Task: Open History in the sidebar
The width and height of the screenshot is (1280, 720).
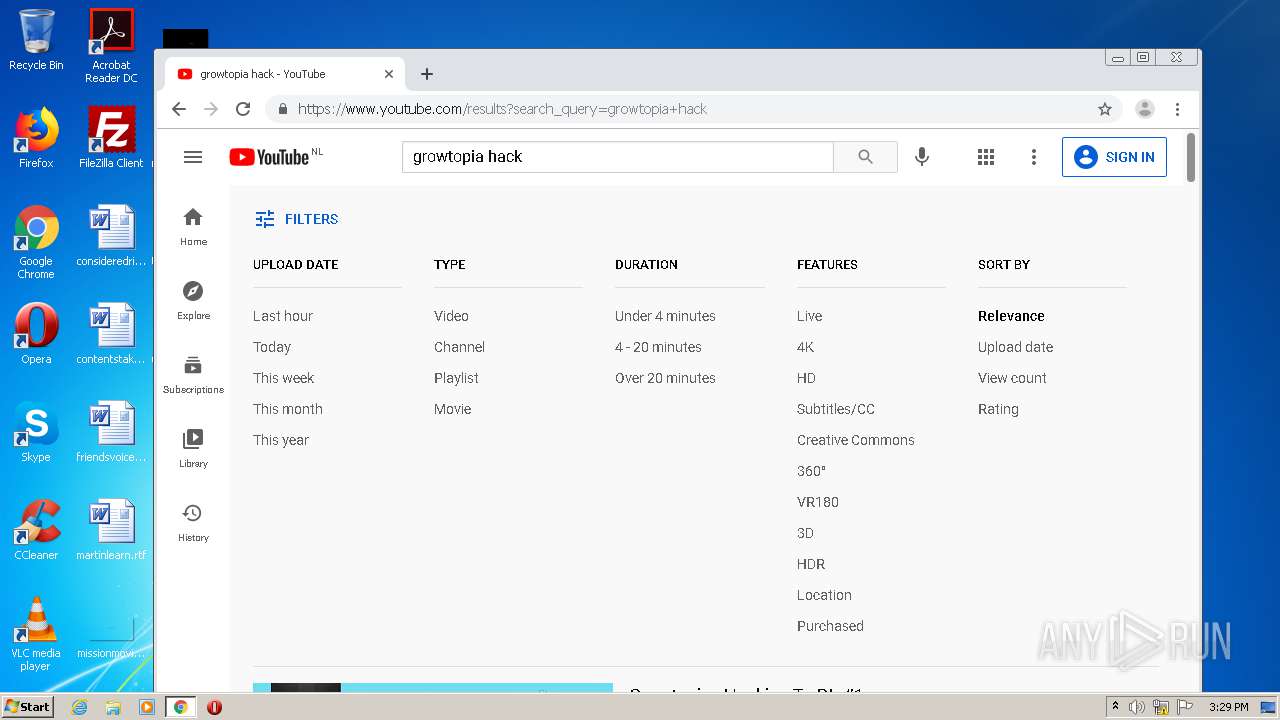Action: click(193, 523)
